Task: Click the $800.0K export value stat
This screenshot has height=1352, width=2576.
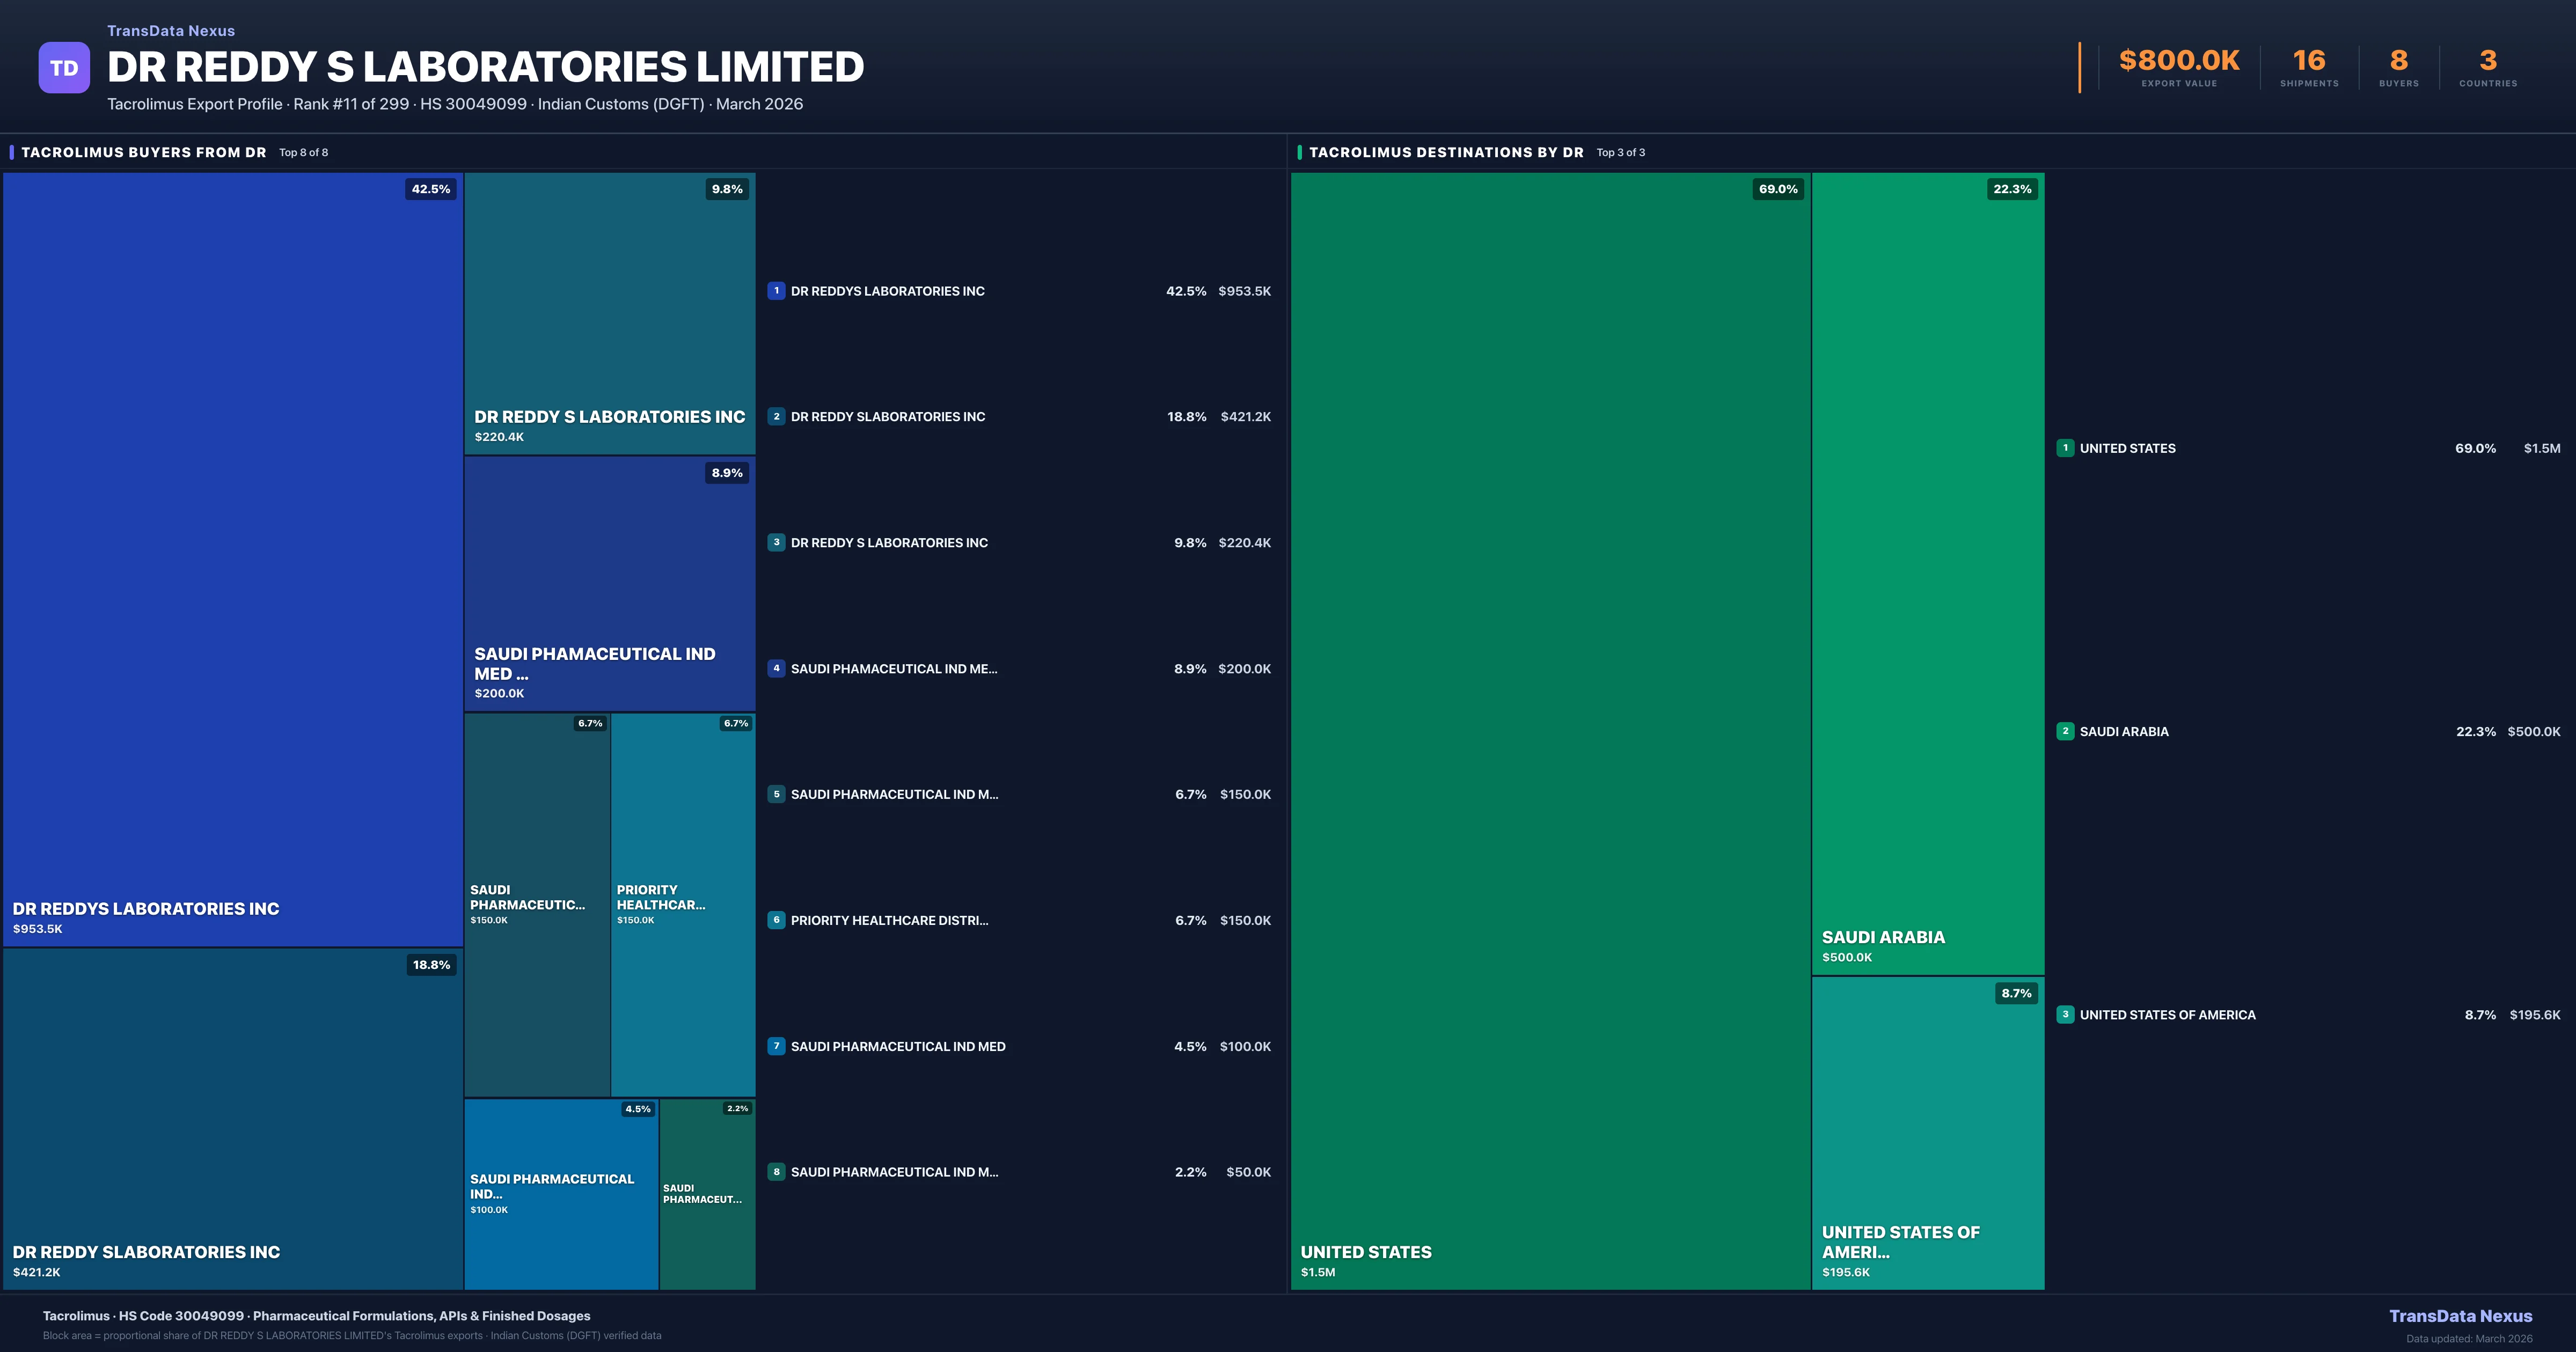Action: tap(2179, 62)
